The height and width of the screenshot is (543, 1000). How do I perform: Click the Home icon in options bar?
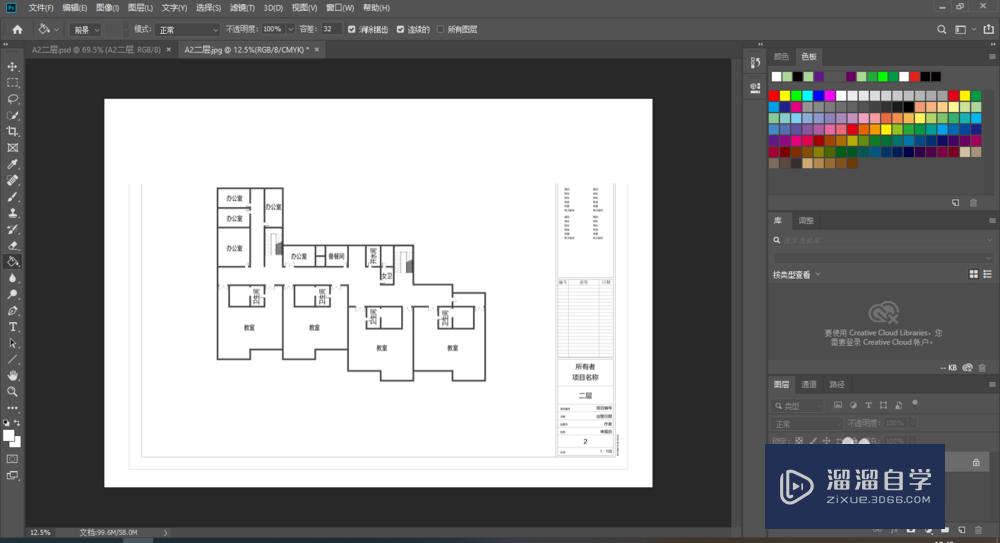pyautogui.click(x=17, y=30)
